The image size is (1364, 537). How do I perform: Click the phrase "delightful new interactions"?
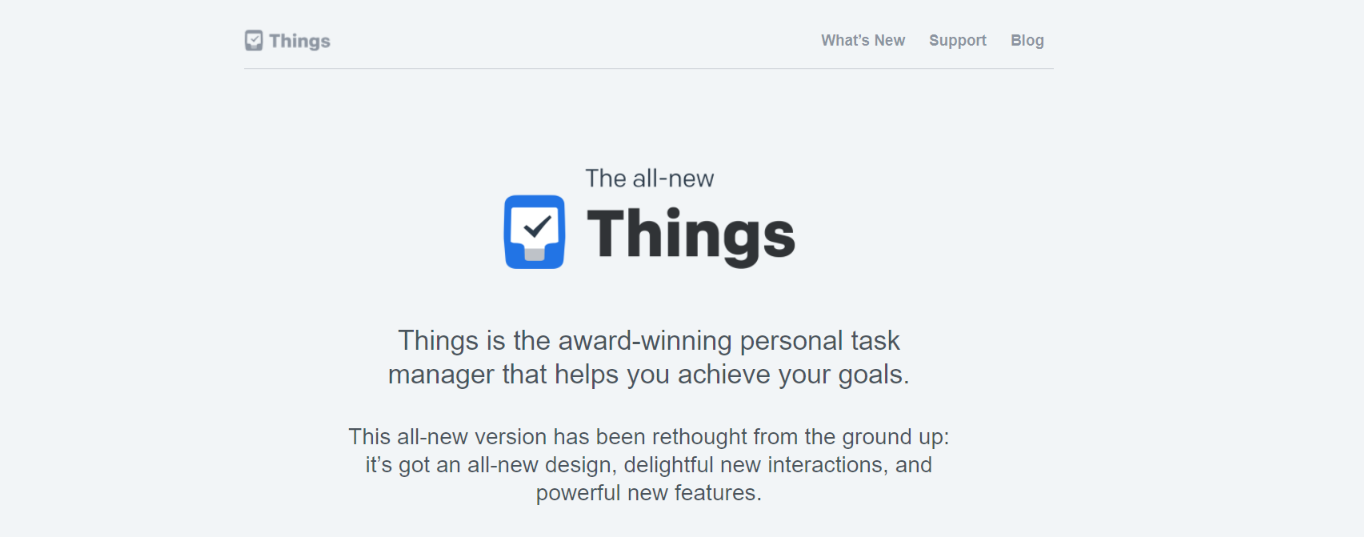[751, 465]
